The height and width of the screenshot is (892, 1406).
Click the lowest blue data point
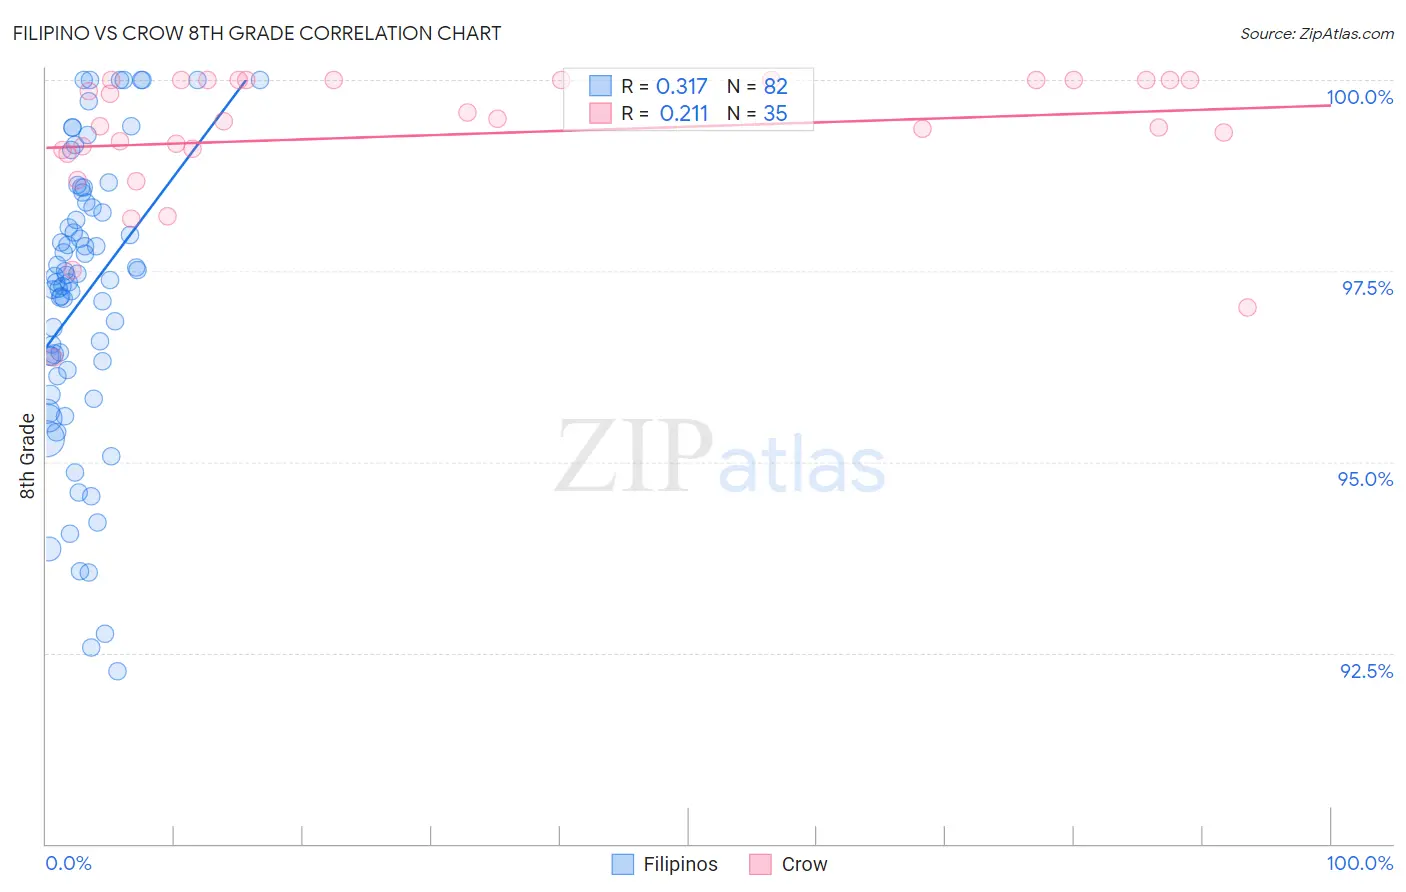[x=117, y=671]
